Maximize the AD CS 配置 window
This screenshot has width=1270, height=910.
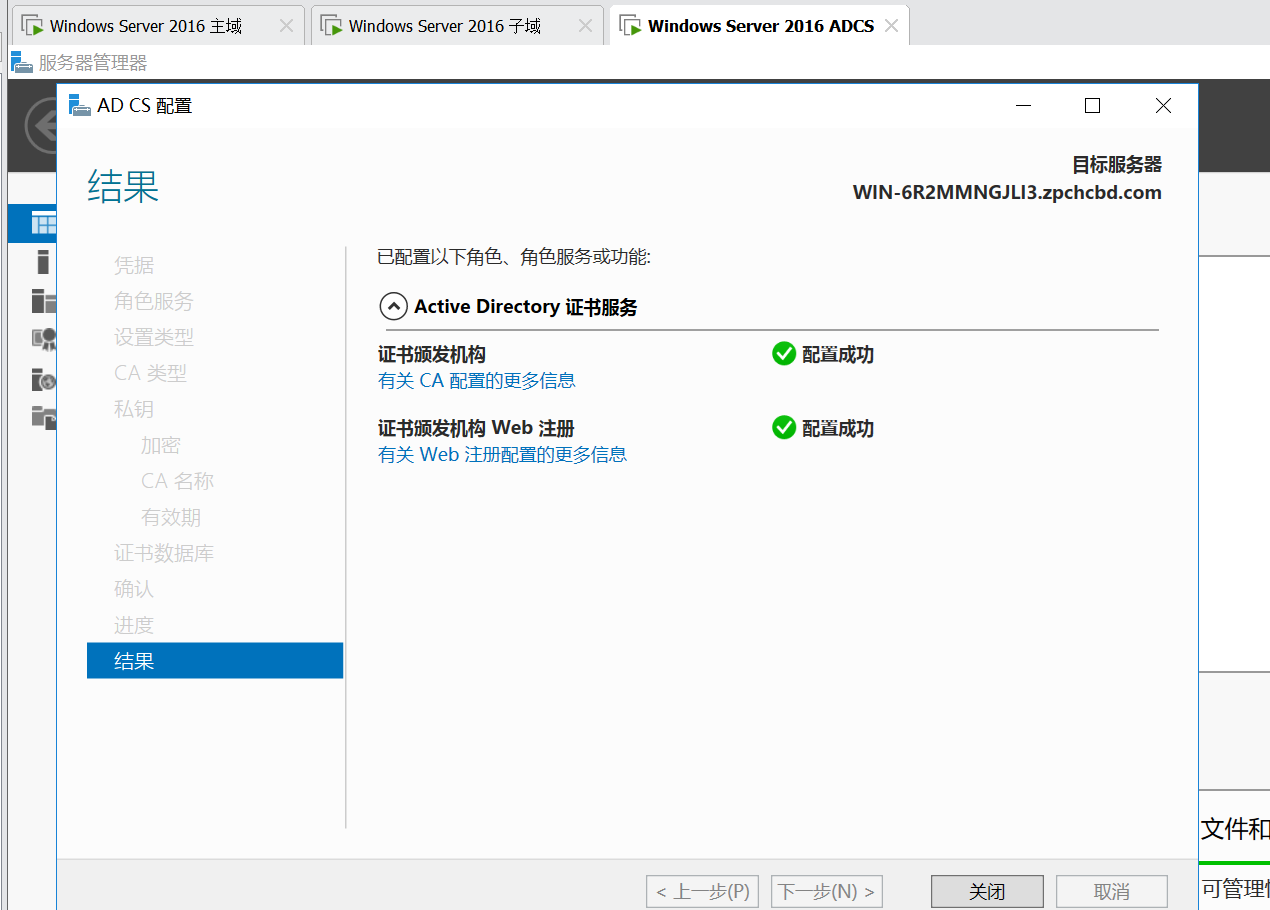[1092, 105]
